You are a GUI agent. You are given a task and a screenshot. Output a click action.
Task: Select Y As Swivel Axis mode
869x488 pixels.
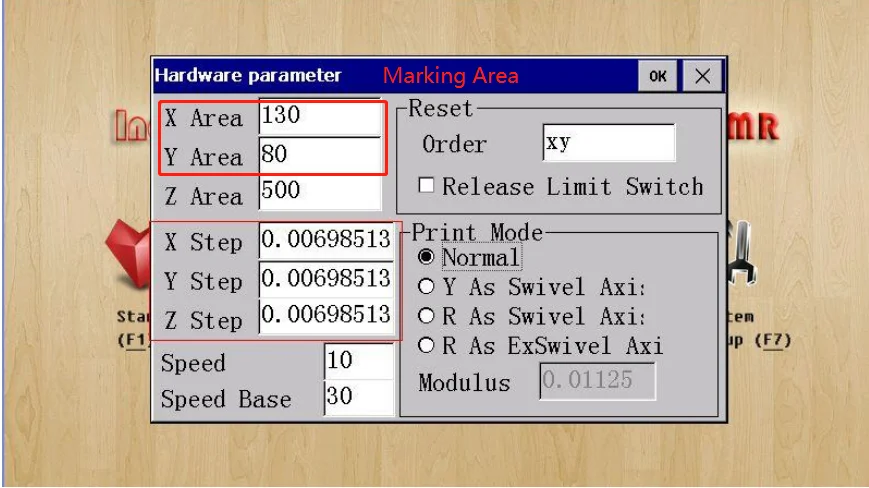click(426, 287)
